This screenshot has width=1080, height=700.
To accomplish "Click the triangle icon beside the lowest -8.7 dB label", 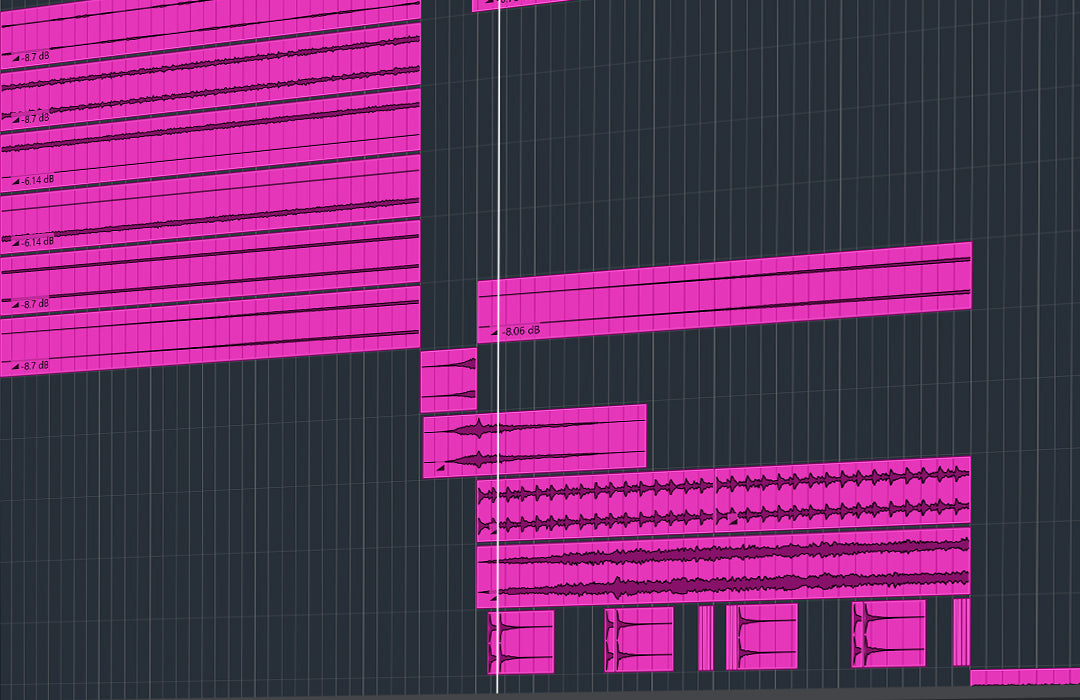I will point(16,367).
